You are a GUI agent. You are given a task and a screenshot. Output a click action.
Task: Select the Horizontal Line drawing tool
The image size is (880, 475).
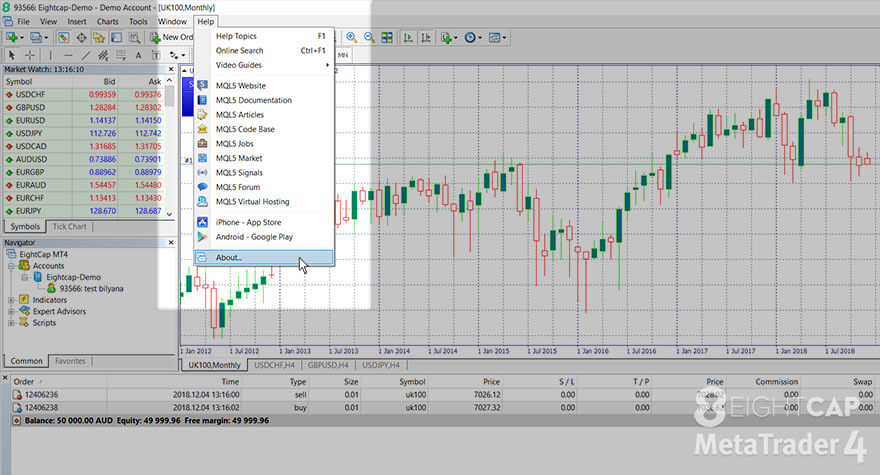click(68, 55)
